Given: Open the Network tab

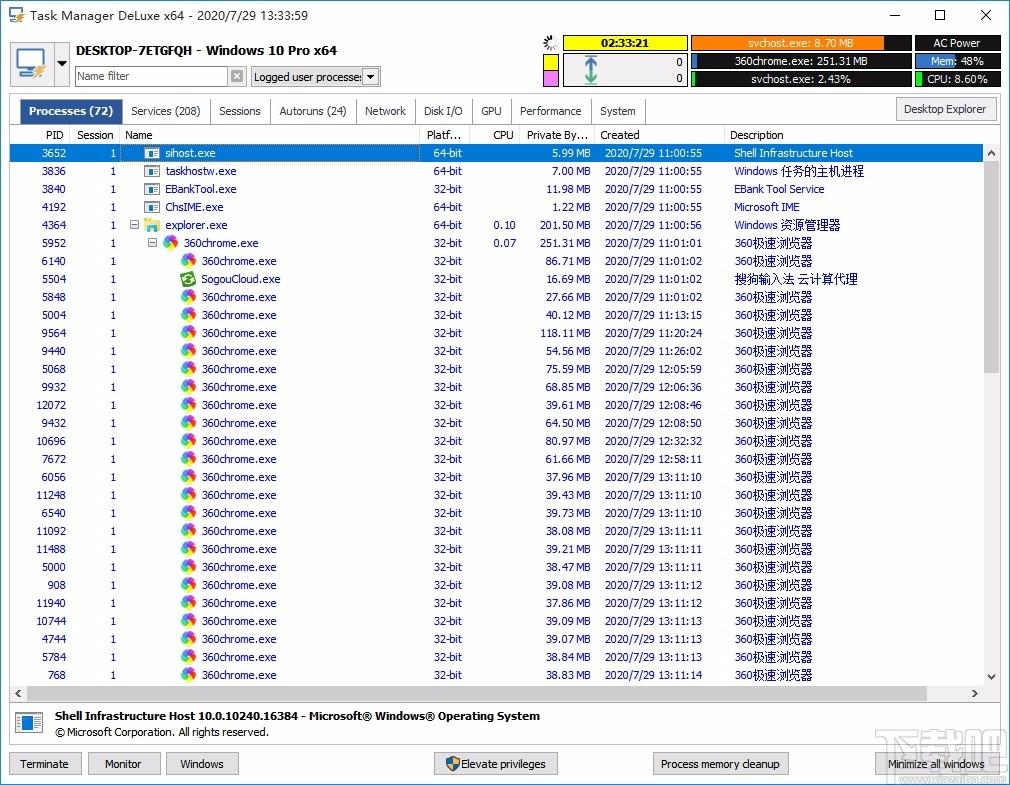Looking at the screenshot, I should coord(385,111).
